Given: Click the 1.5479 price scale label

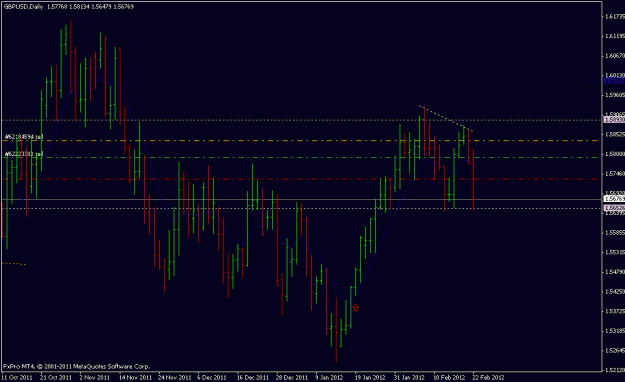Looking at the screenshot, I should coord(615,272).
